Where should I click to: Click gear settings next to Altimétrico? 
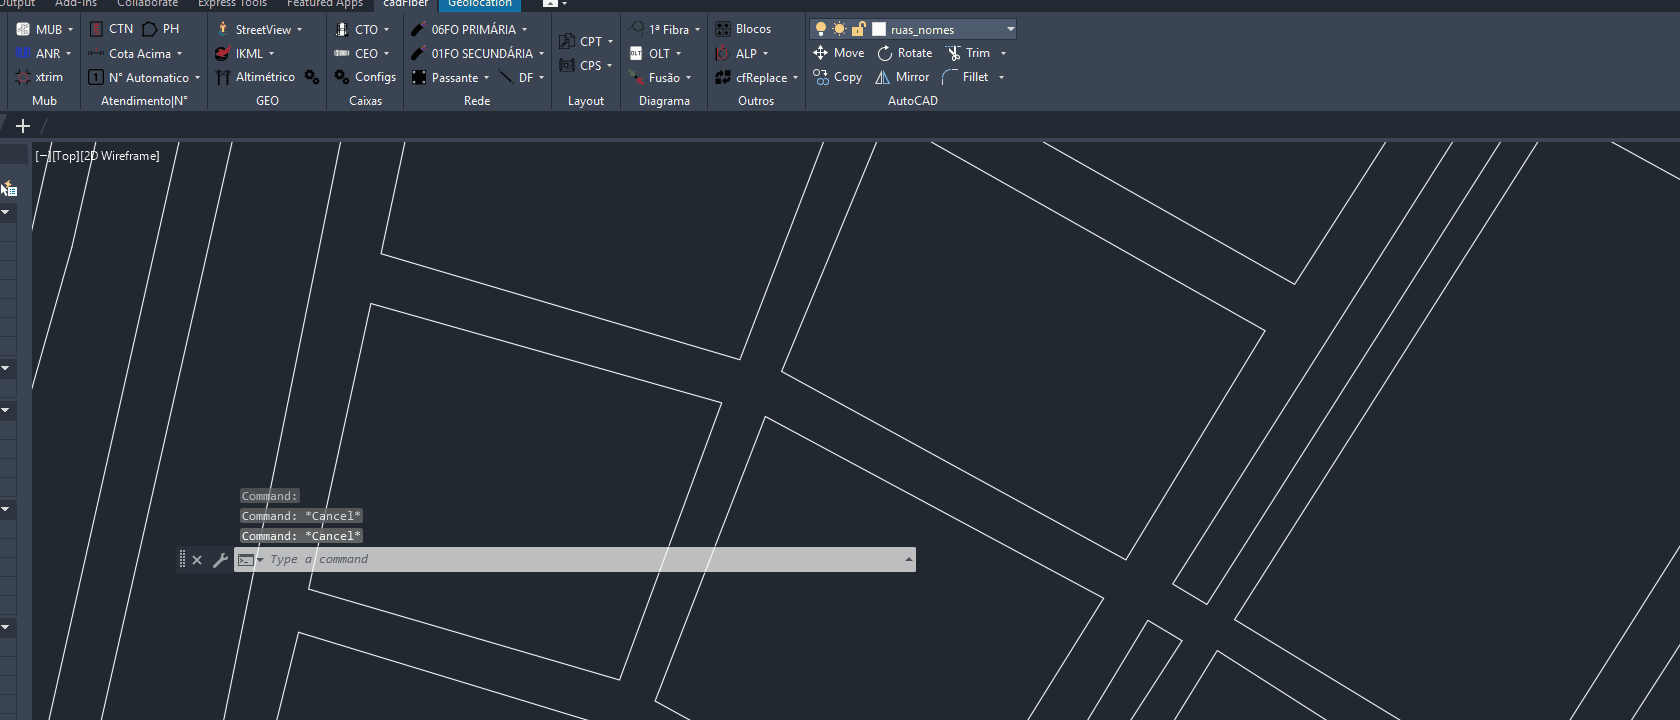[312, 77]
